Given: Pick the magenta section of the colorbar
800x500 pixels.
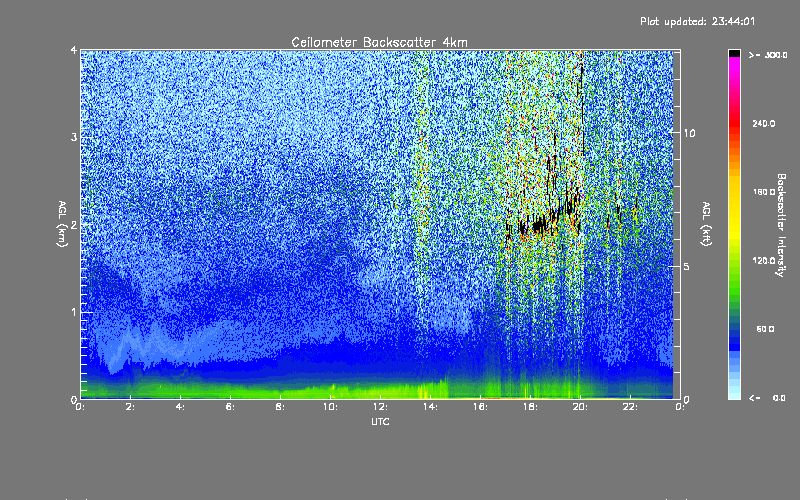Looking at the screenshot, I should (x=734, y=69).
